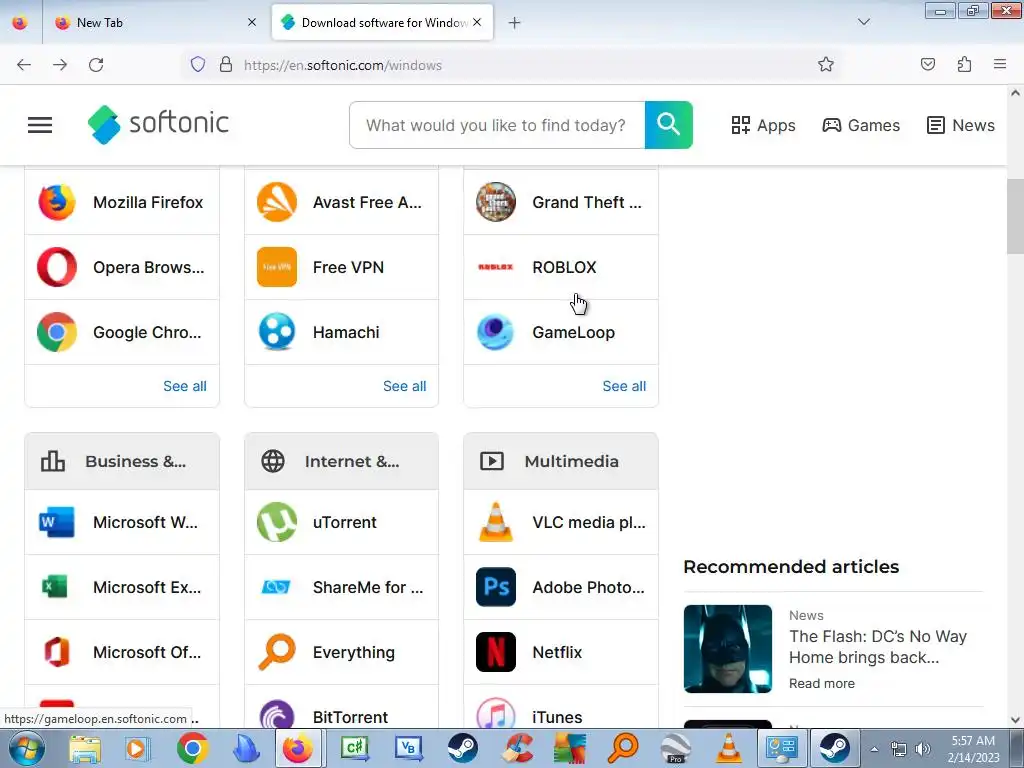
Task: Open VLC from the taskbar
Action: pos(728,748)
